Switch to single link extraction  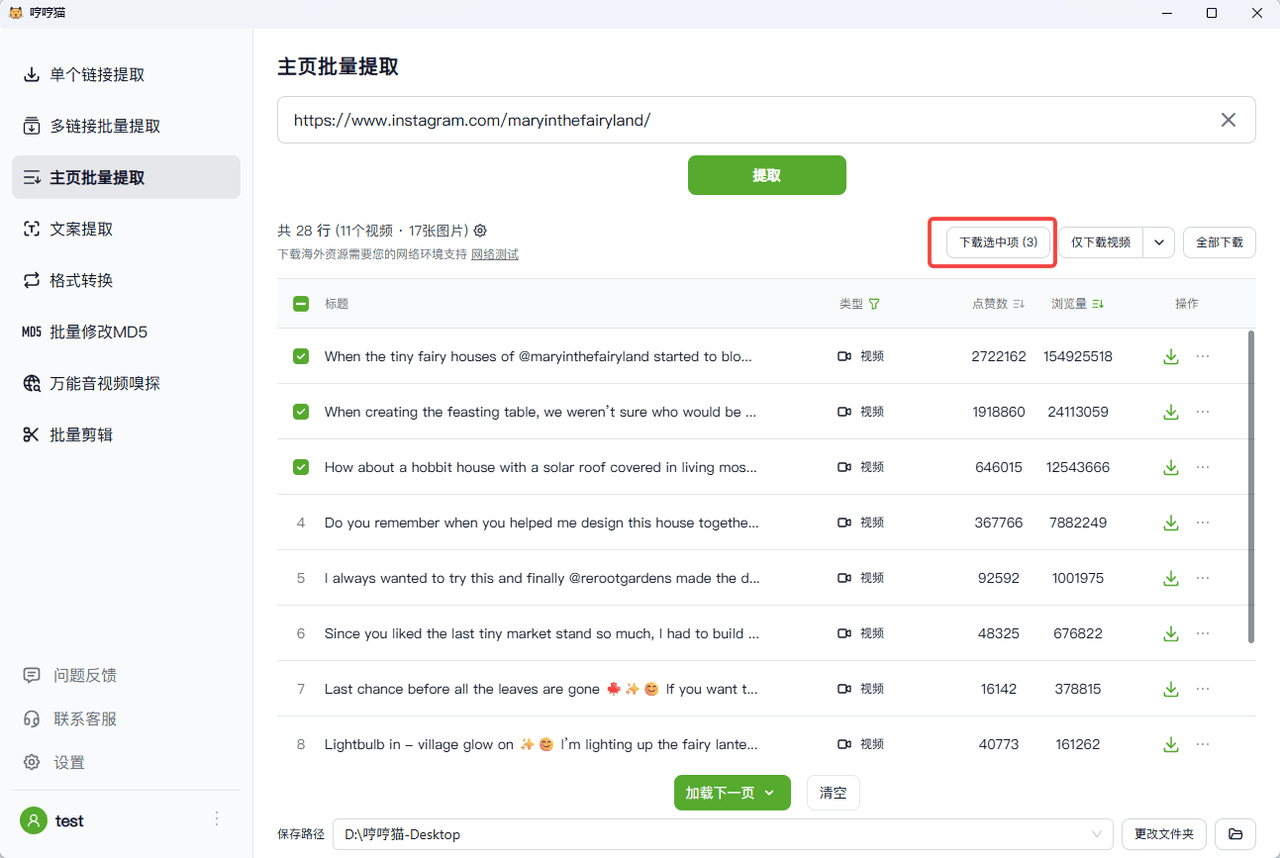coord(97,75)
